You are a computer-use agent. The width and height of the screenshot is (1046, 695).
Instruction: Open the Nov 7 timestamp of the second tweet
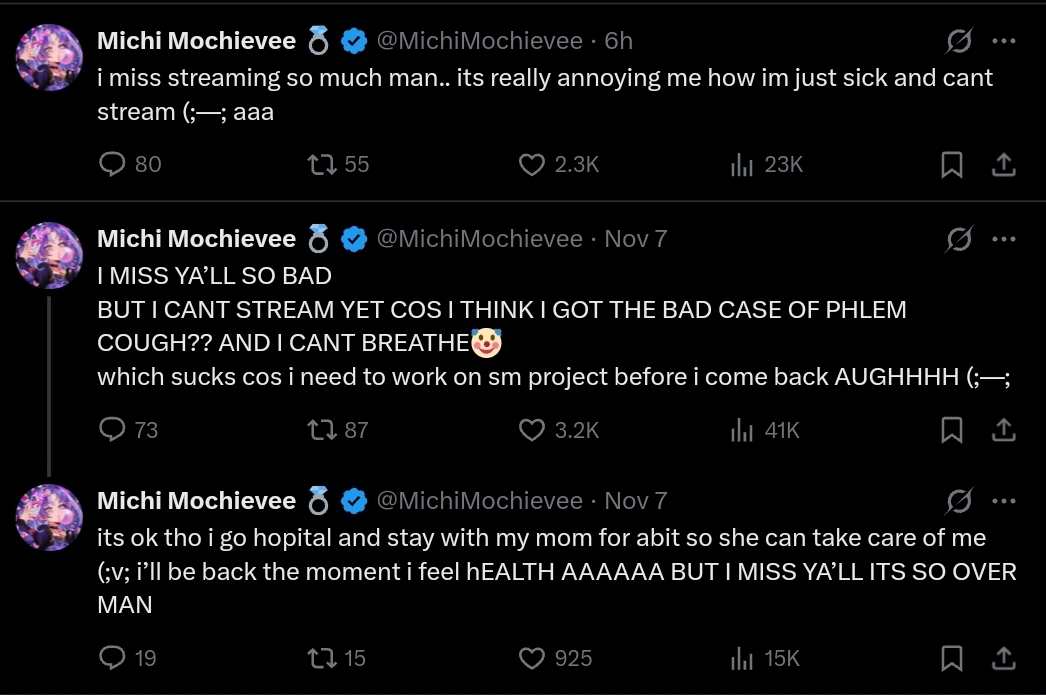635,239
